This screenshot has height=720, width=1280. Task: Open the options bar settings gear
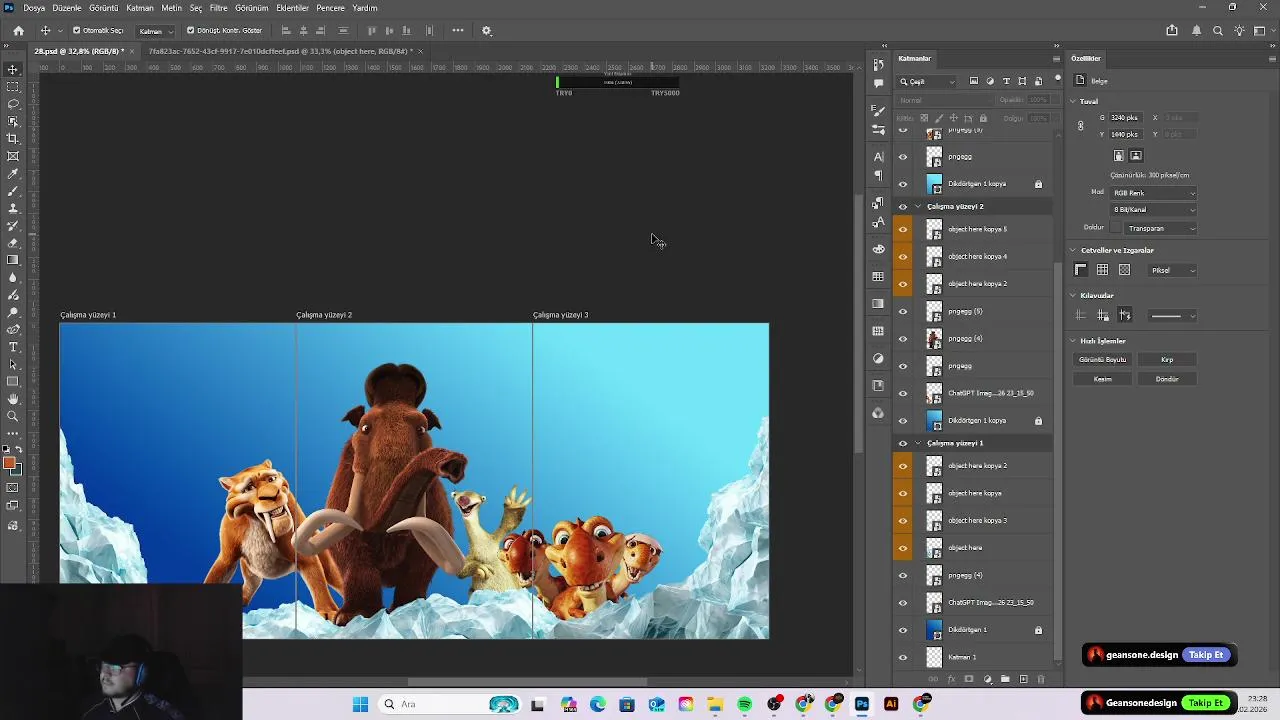pos(487,30)
